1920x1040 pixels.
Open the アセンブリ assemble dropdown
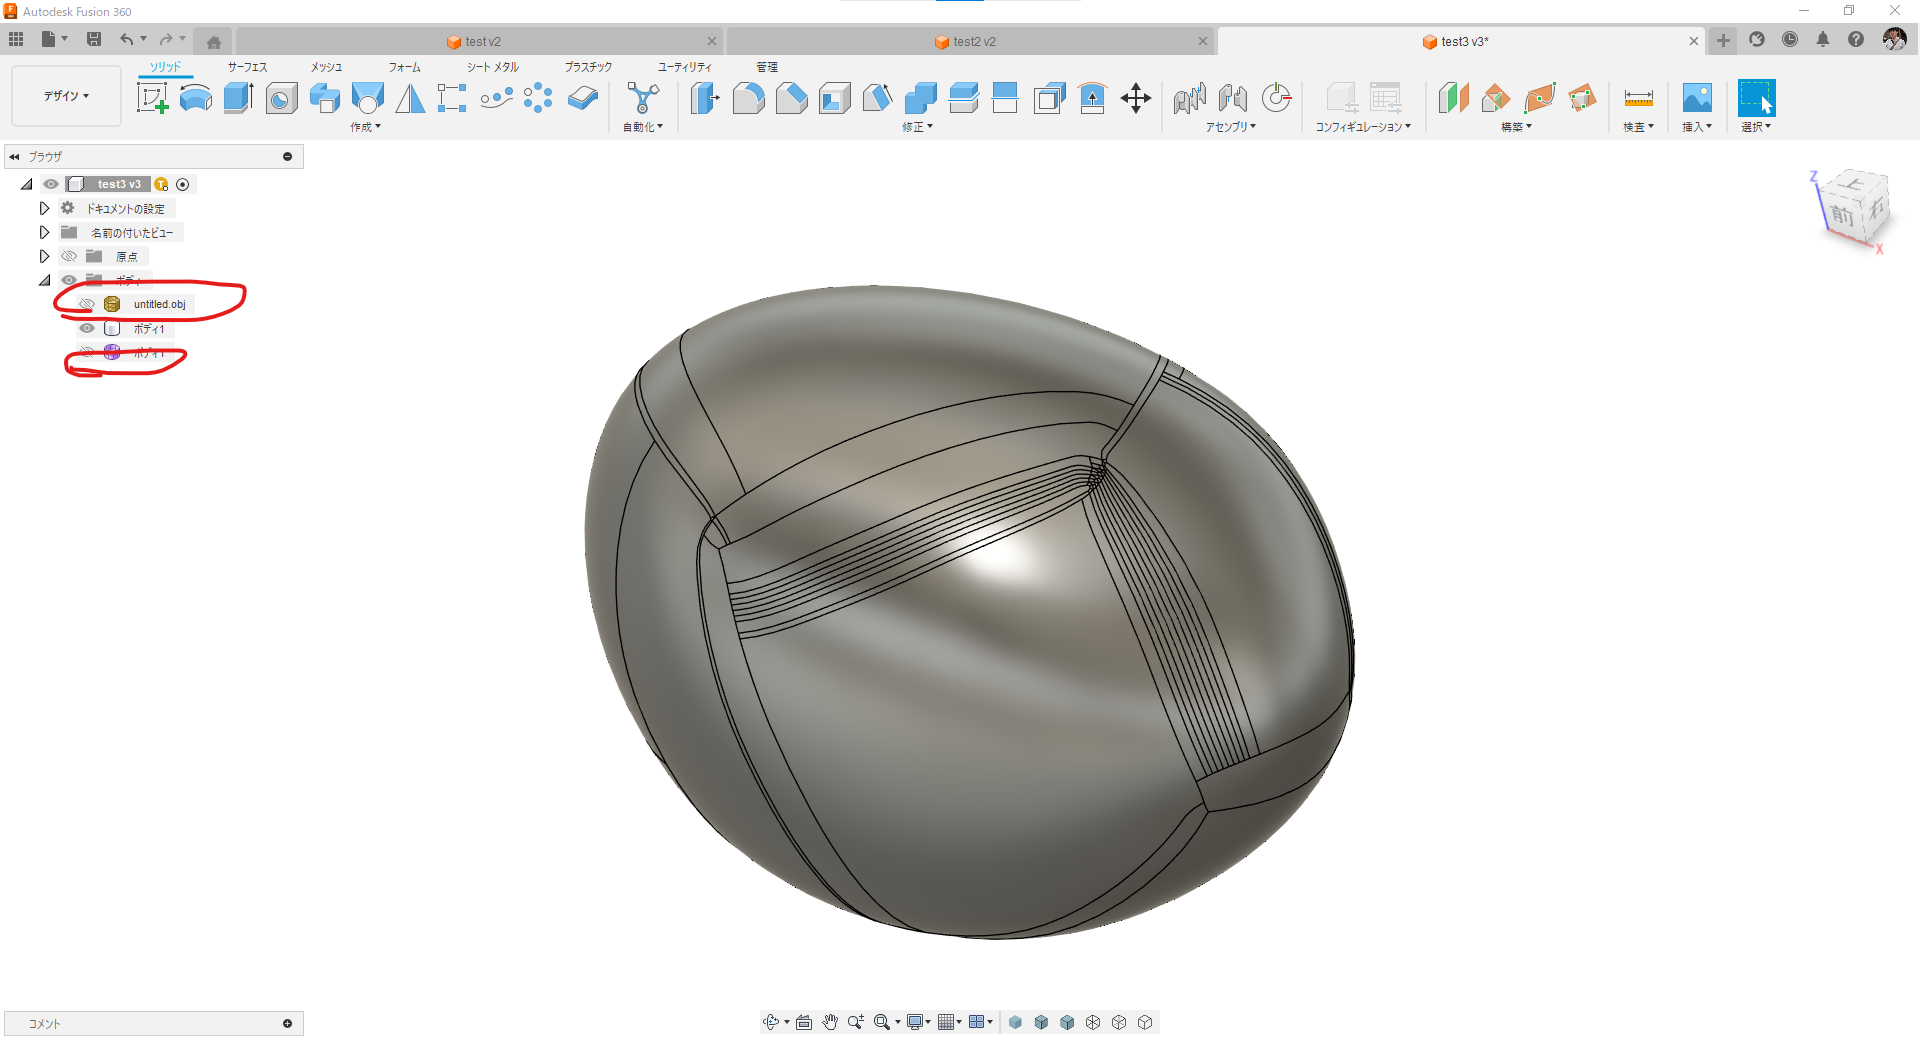[x=1231, y=127]
